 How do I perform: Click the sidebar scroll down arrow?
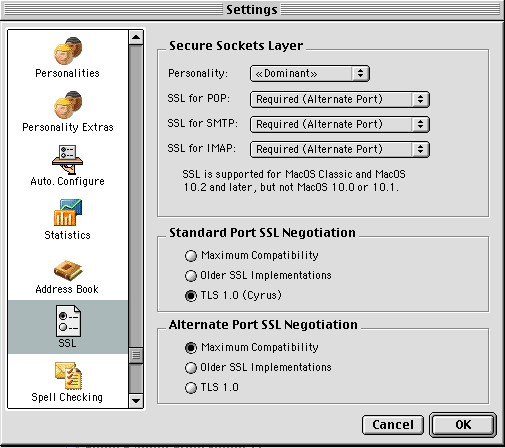pos(136,401)
